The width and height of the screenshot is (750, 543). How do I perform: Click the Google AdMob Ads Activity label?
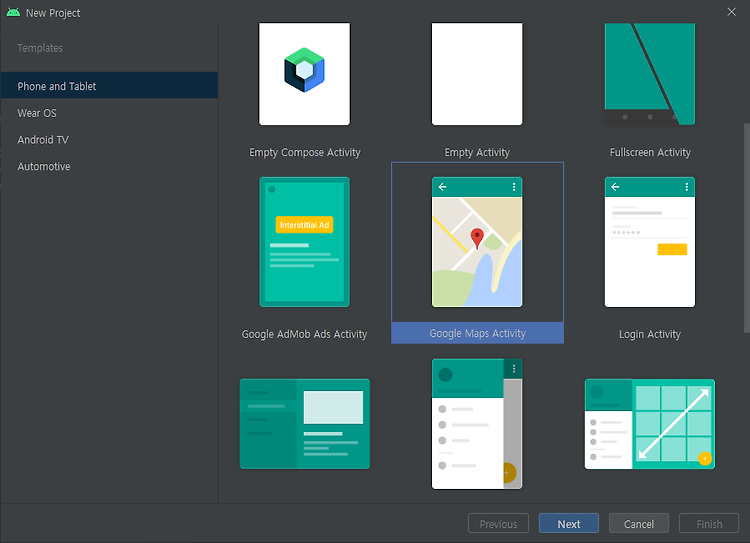(304, 334)
